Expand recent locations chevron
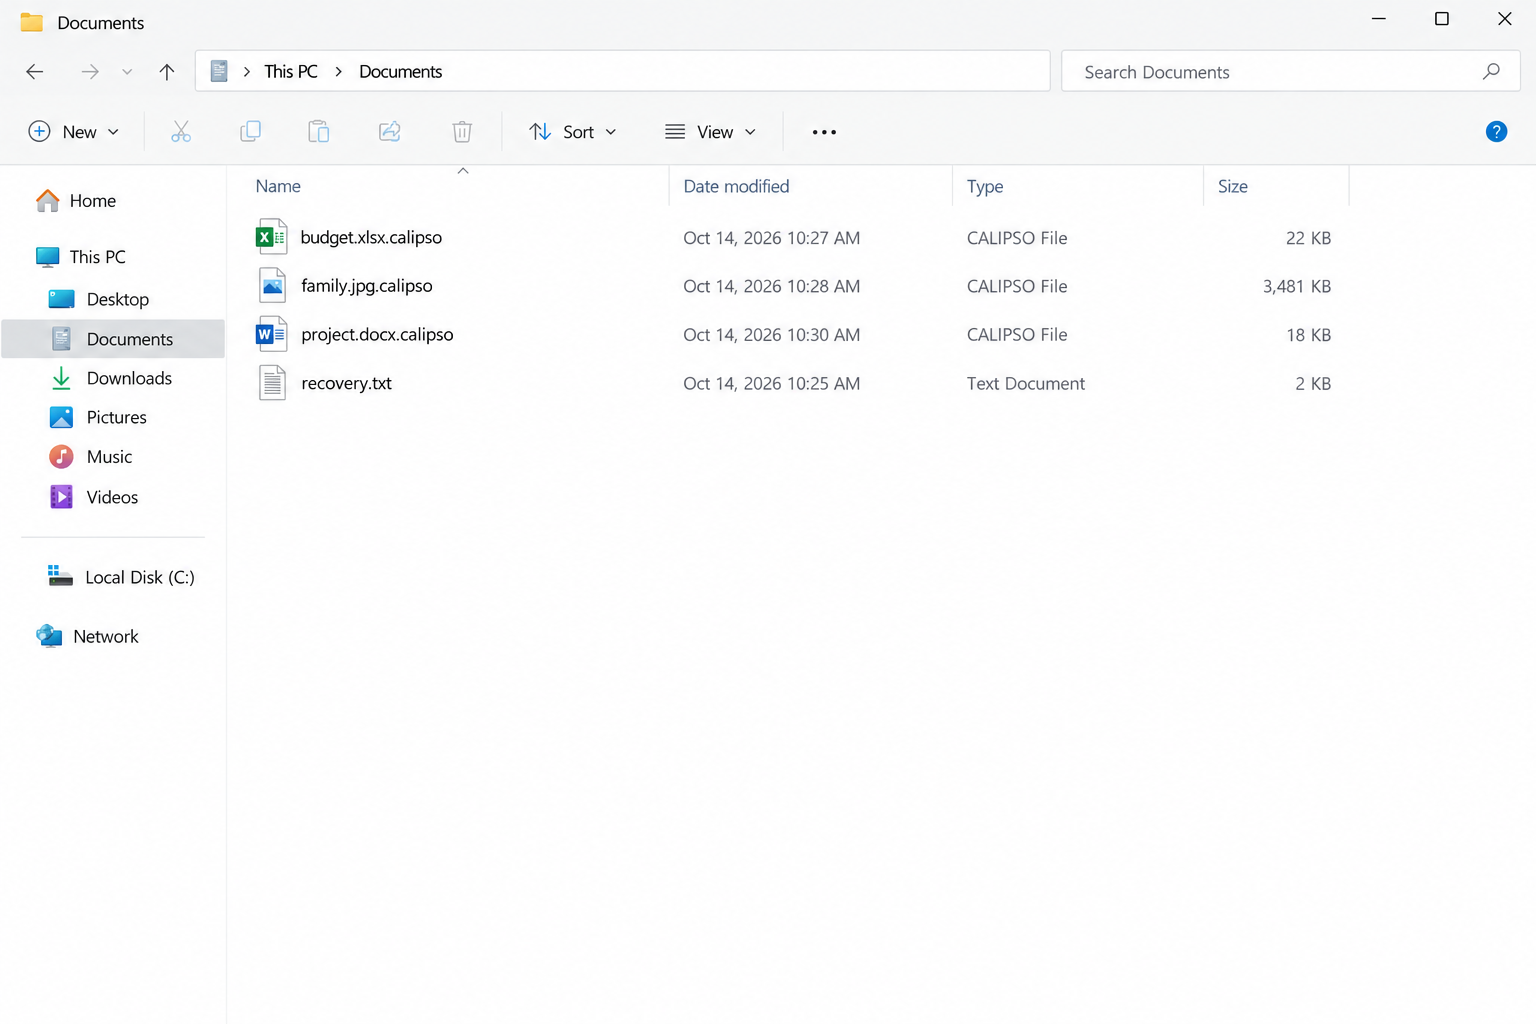This screenshot has height=1024, width=1536. click(127, 72)
